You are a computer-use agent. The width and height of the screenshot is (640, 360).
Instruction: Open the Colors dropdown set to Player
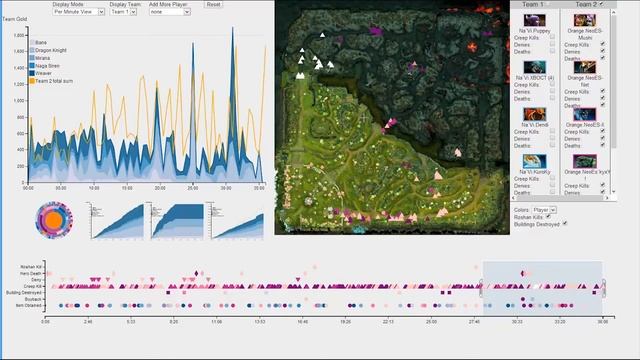click(x=545, y=210)
